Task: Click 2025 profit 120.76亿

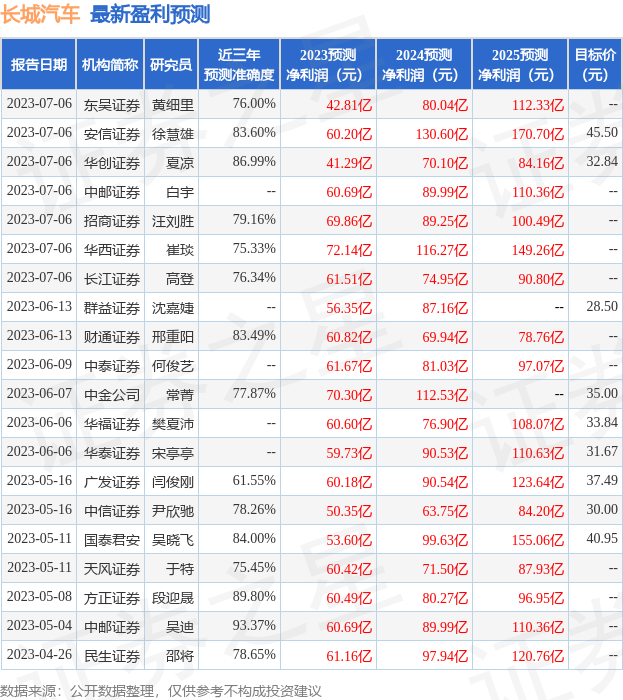Action: coord(538,656)
